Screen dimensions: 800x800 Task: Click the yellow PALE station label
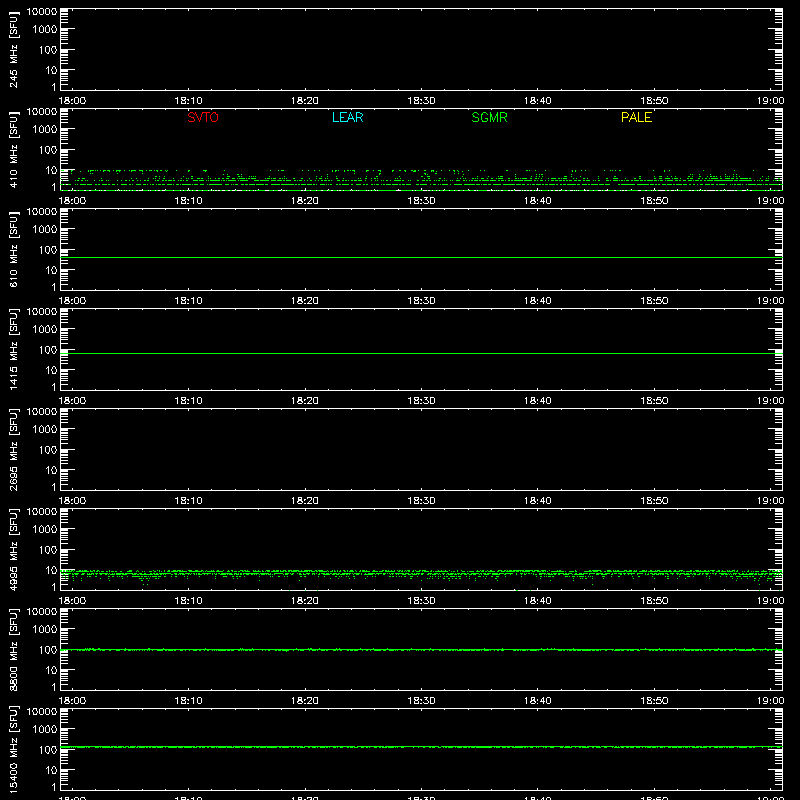tap(636, 117)
